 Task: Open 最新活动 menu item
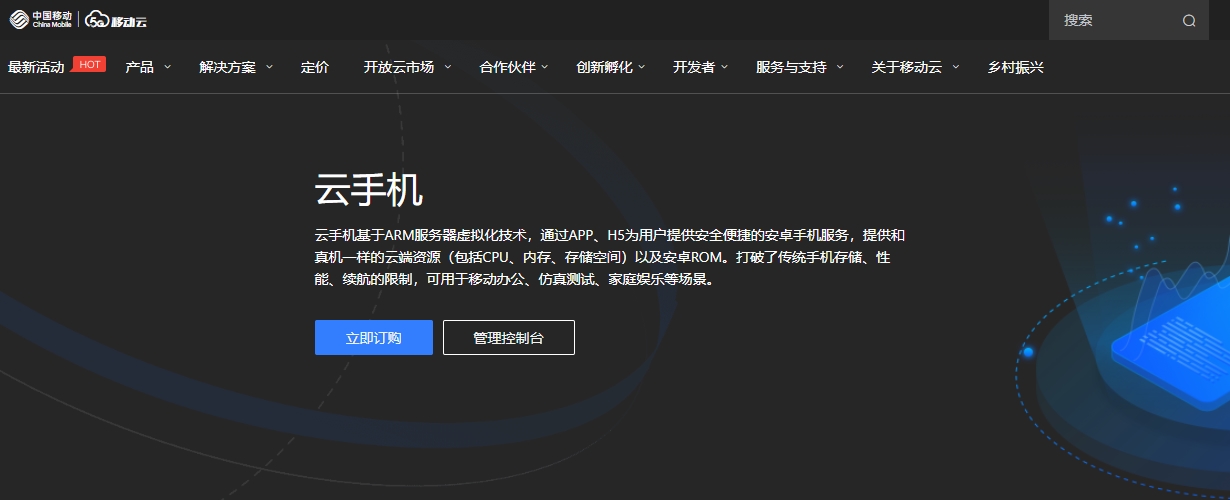[x=36, y=67]
